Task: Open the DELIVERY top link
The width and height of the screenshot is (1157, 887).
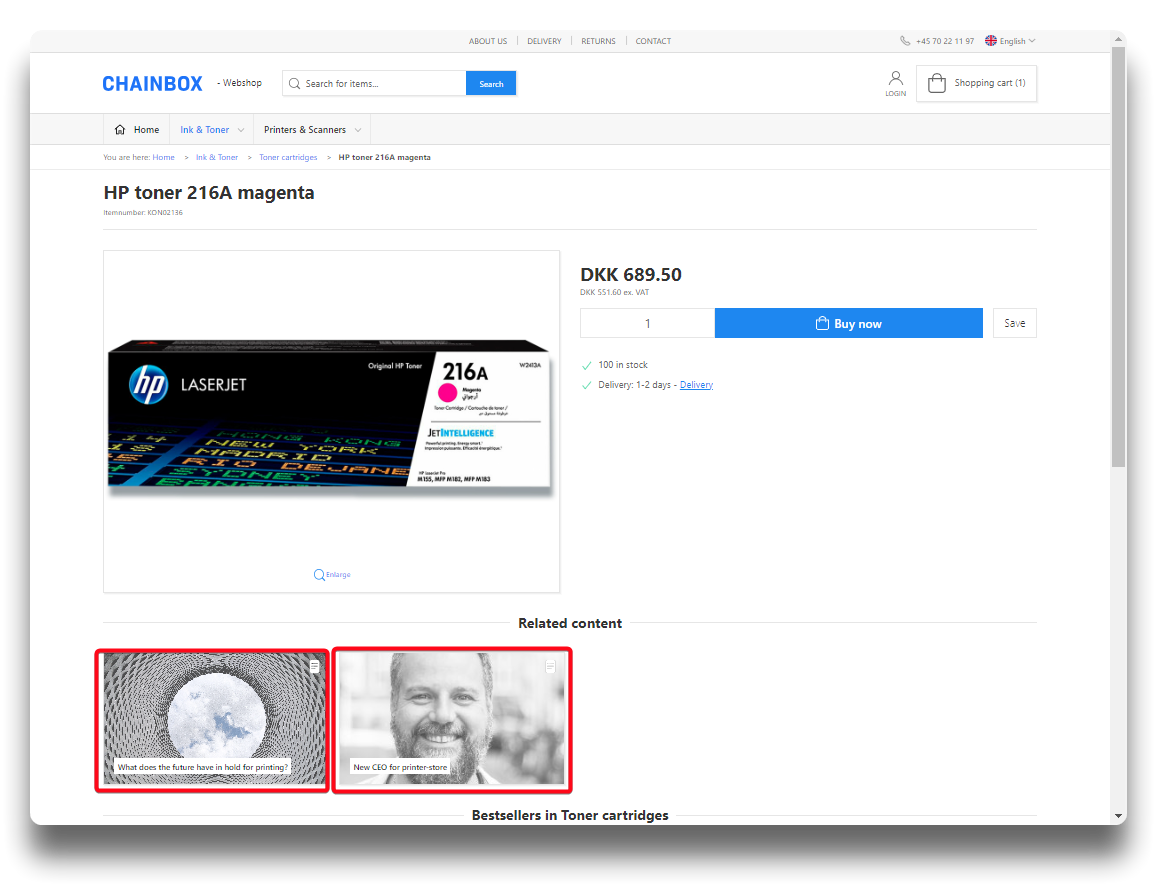Action: [544, 41]
